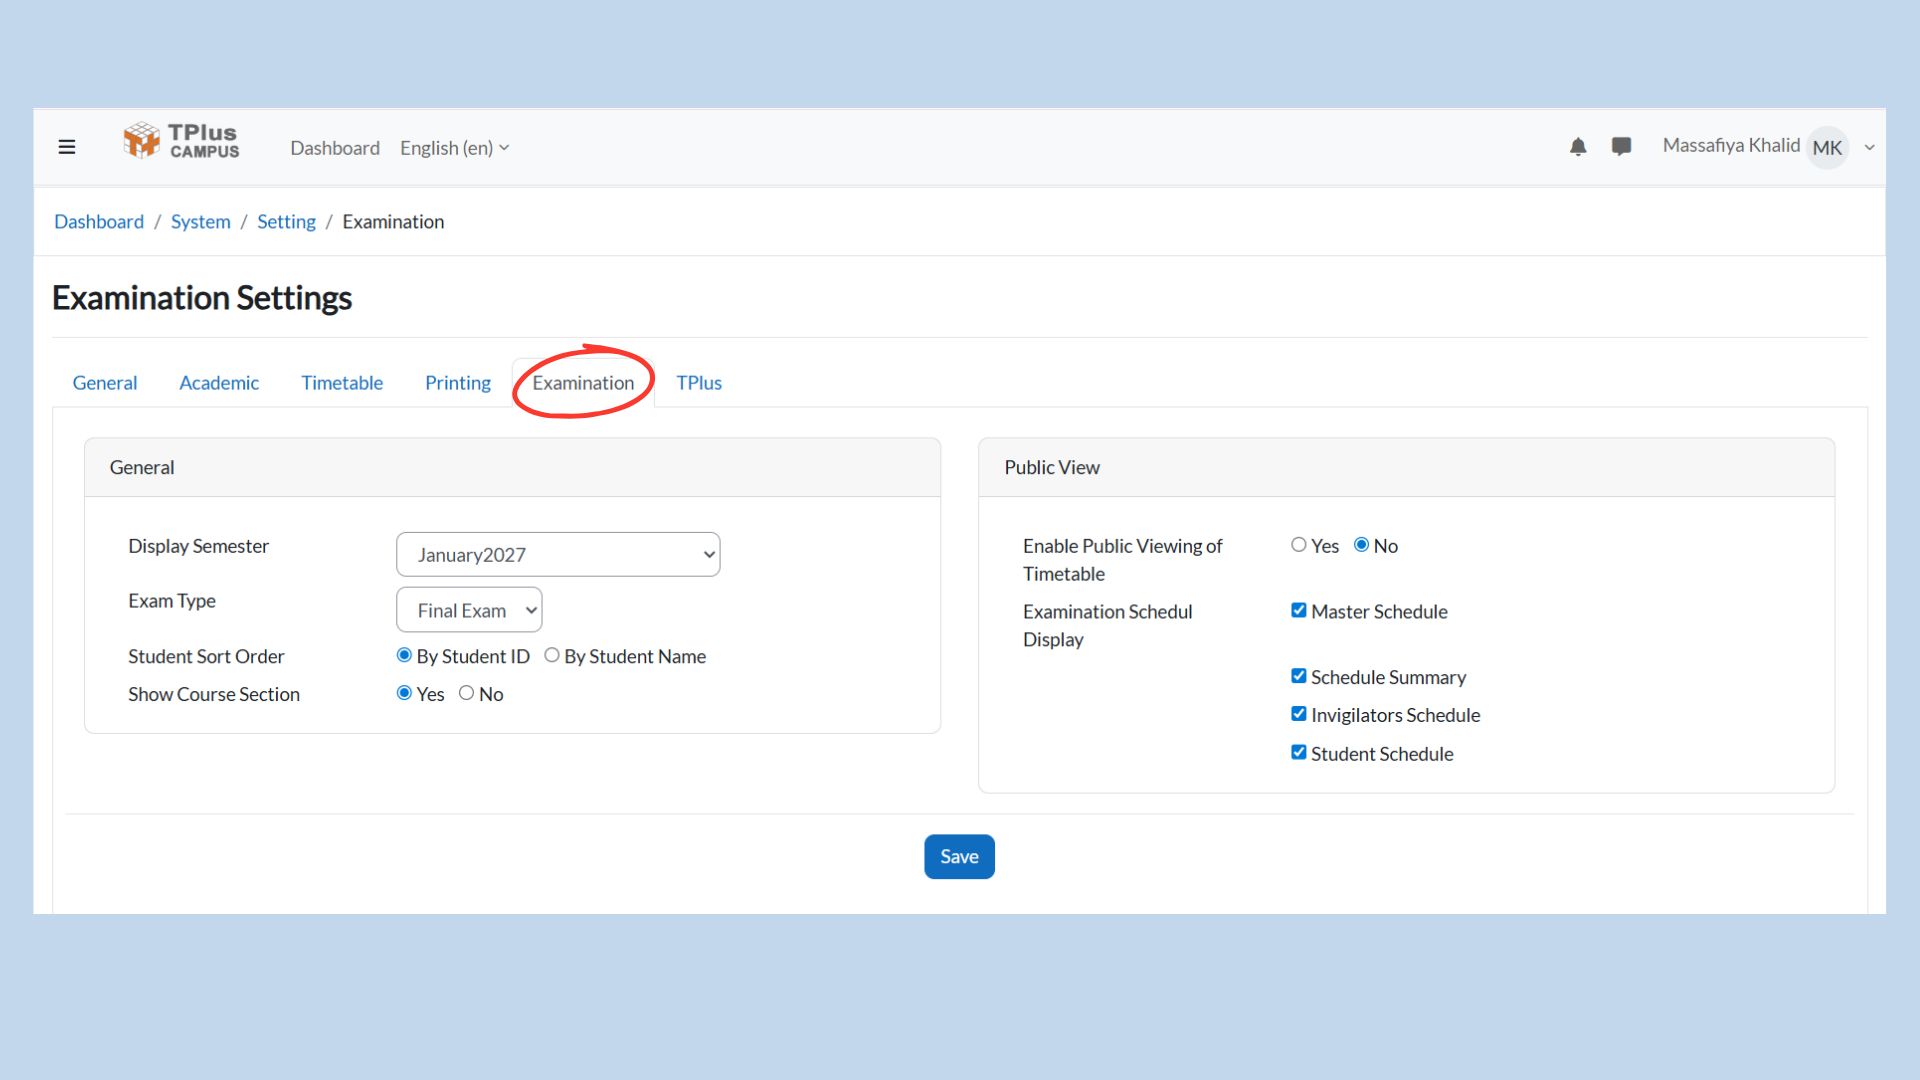Toggle the Invigilators Schedule checkbox

pos(1298,714)
